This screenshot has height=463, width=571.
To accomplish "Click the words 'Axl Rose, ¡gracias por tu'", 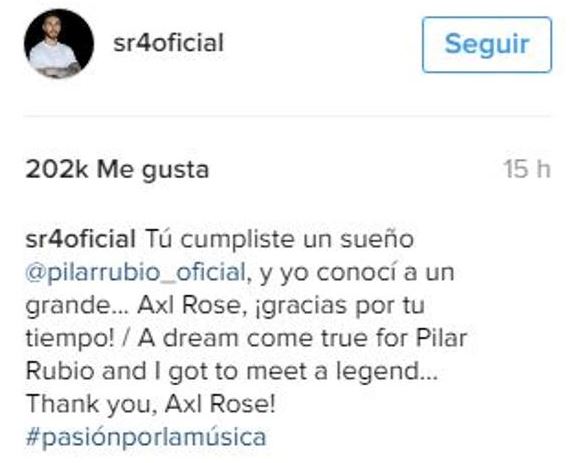I will pos(281,306).
